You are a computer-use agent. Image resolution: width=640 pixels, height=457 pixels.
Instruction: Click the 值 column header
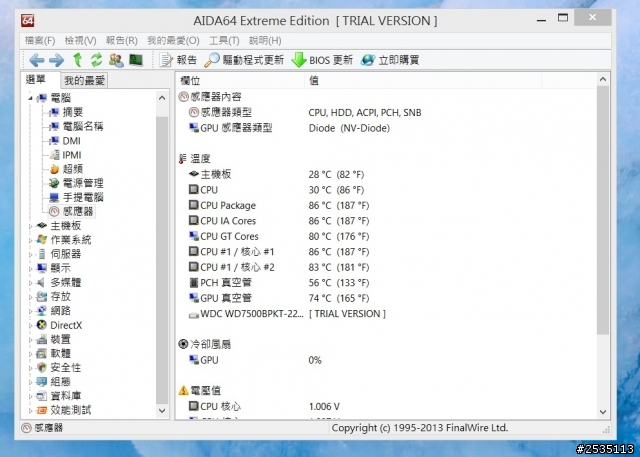(x=423, y=81)
